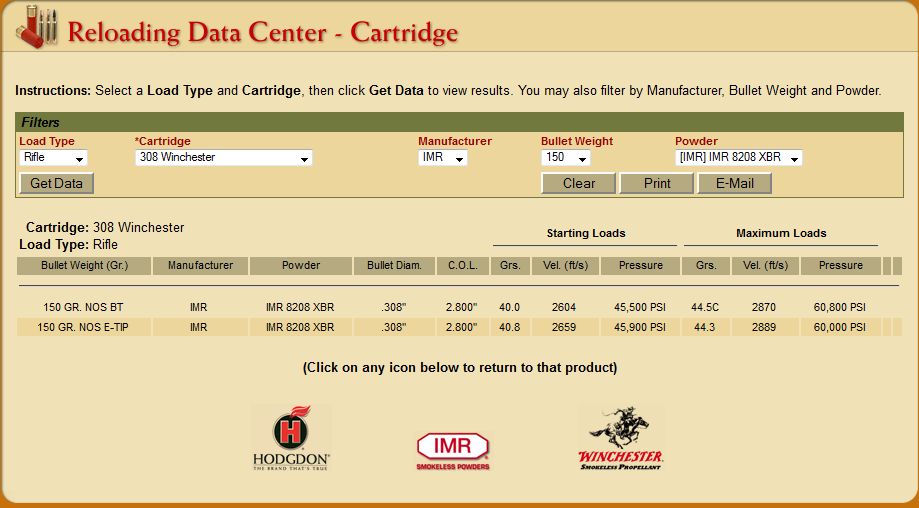Click the Clear filters button
The image size is (919, 508).
coord(578,183)
